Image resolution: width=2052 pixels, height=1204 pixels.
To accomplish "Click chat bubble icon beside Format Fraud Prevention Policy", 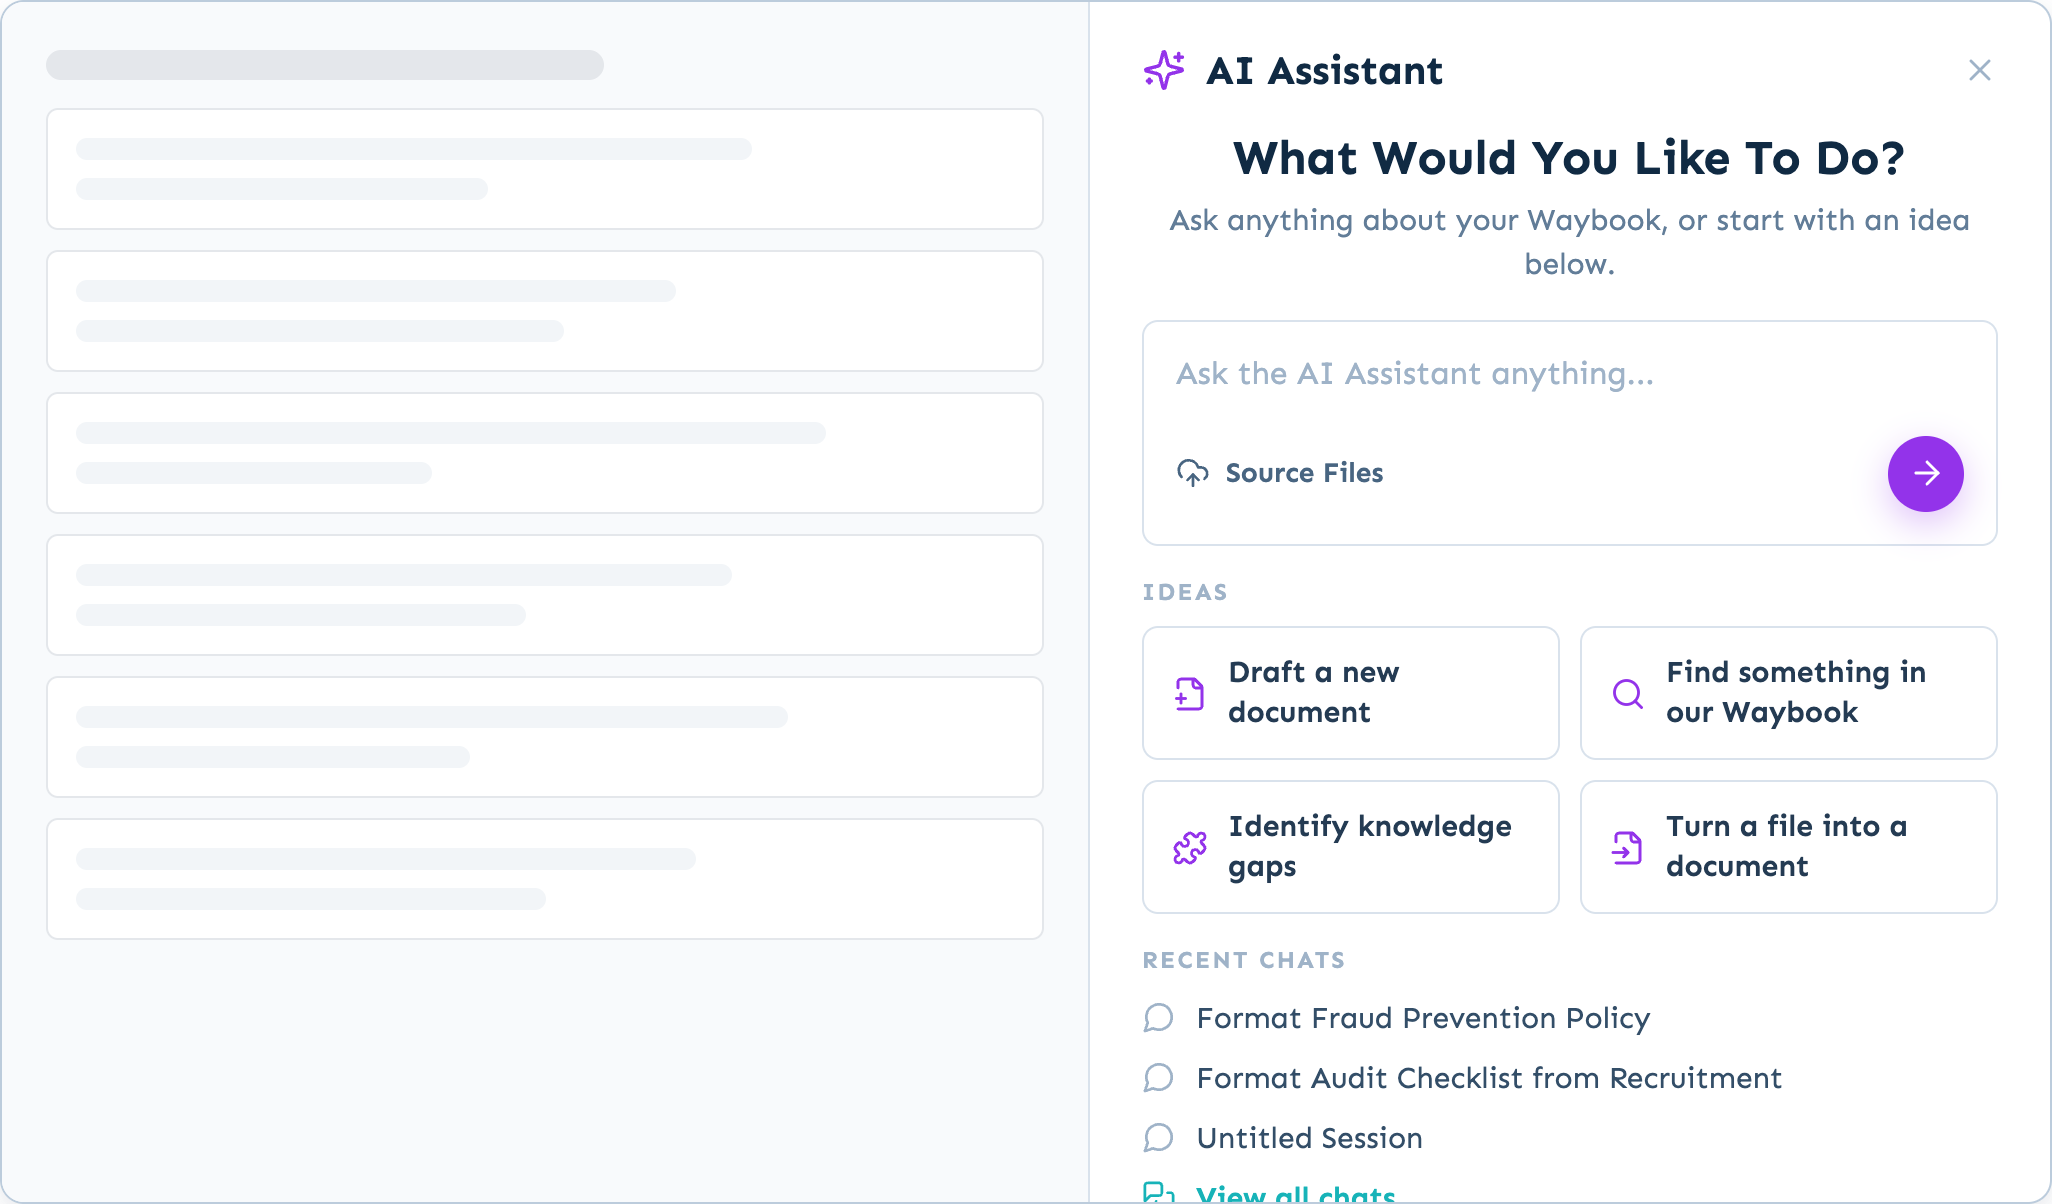I will pyautogui.click(x=1158, y=1018).
